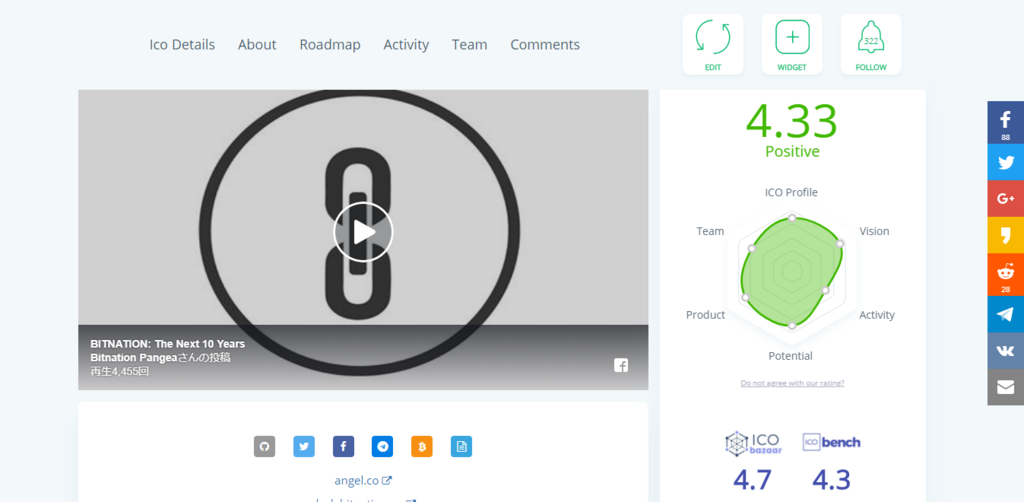Open the ICO bazaar logo

[x=753, y=443]
